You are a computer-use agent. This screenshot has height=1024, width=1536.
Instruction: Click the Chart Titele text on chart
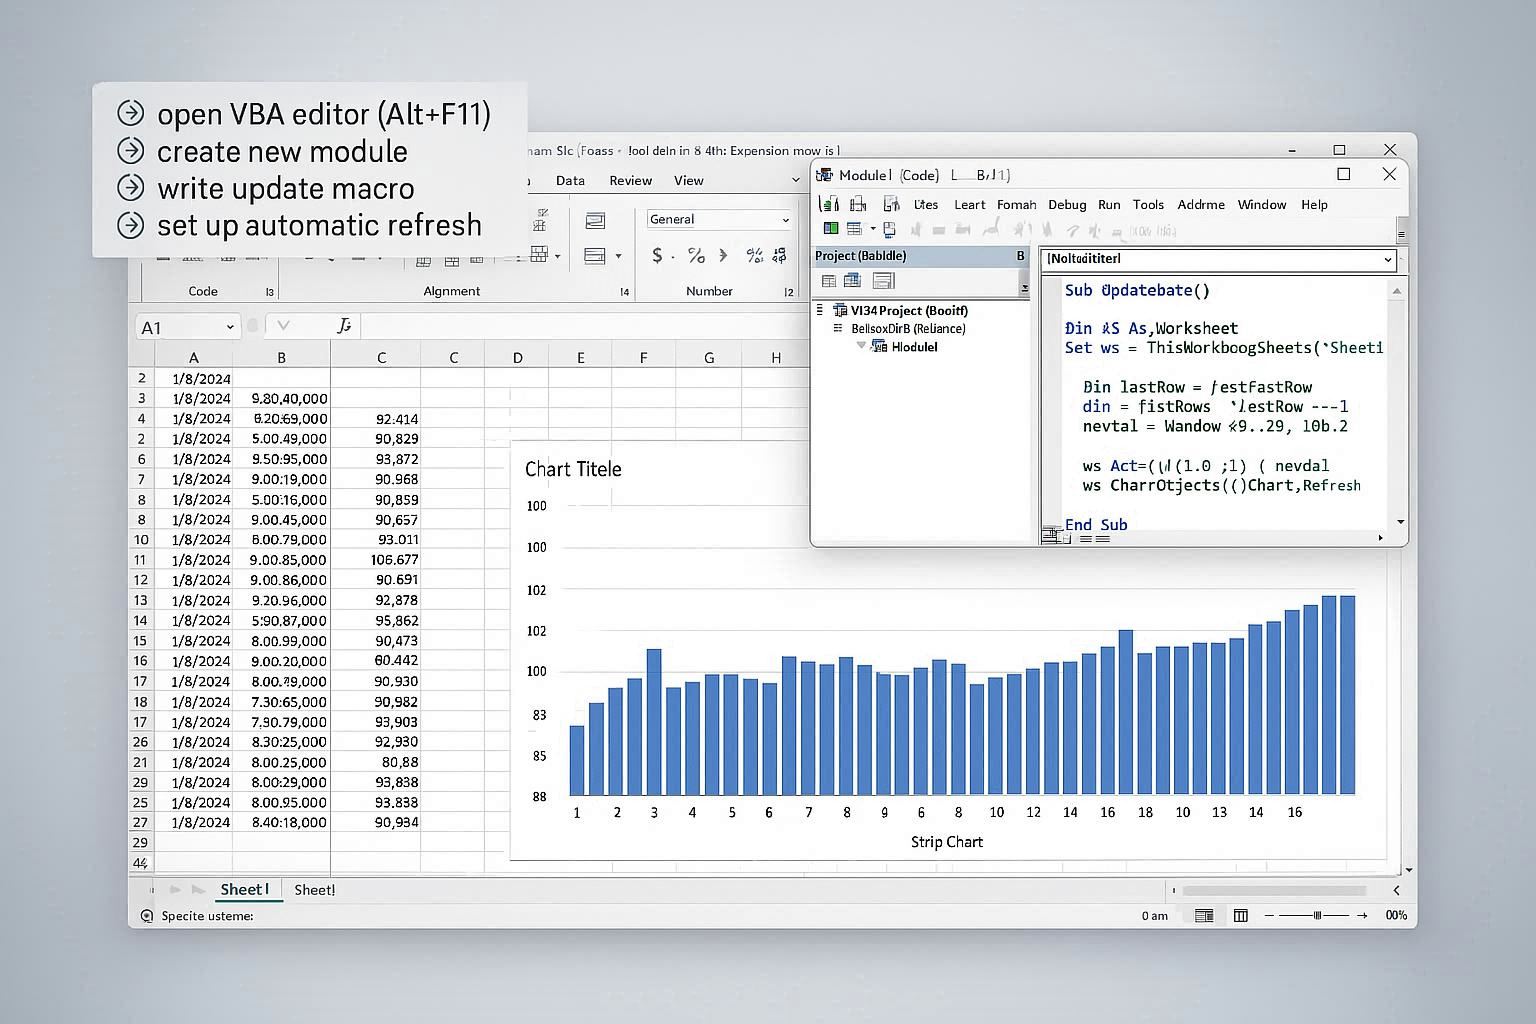(x=573, y=469)
